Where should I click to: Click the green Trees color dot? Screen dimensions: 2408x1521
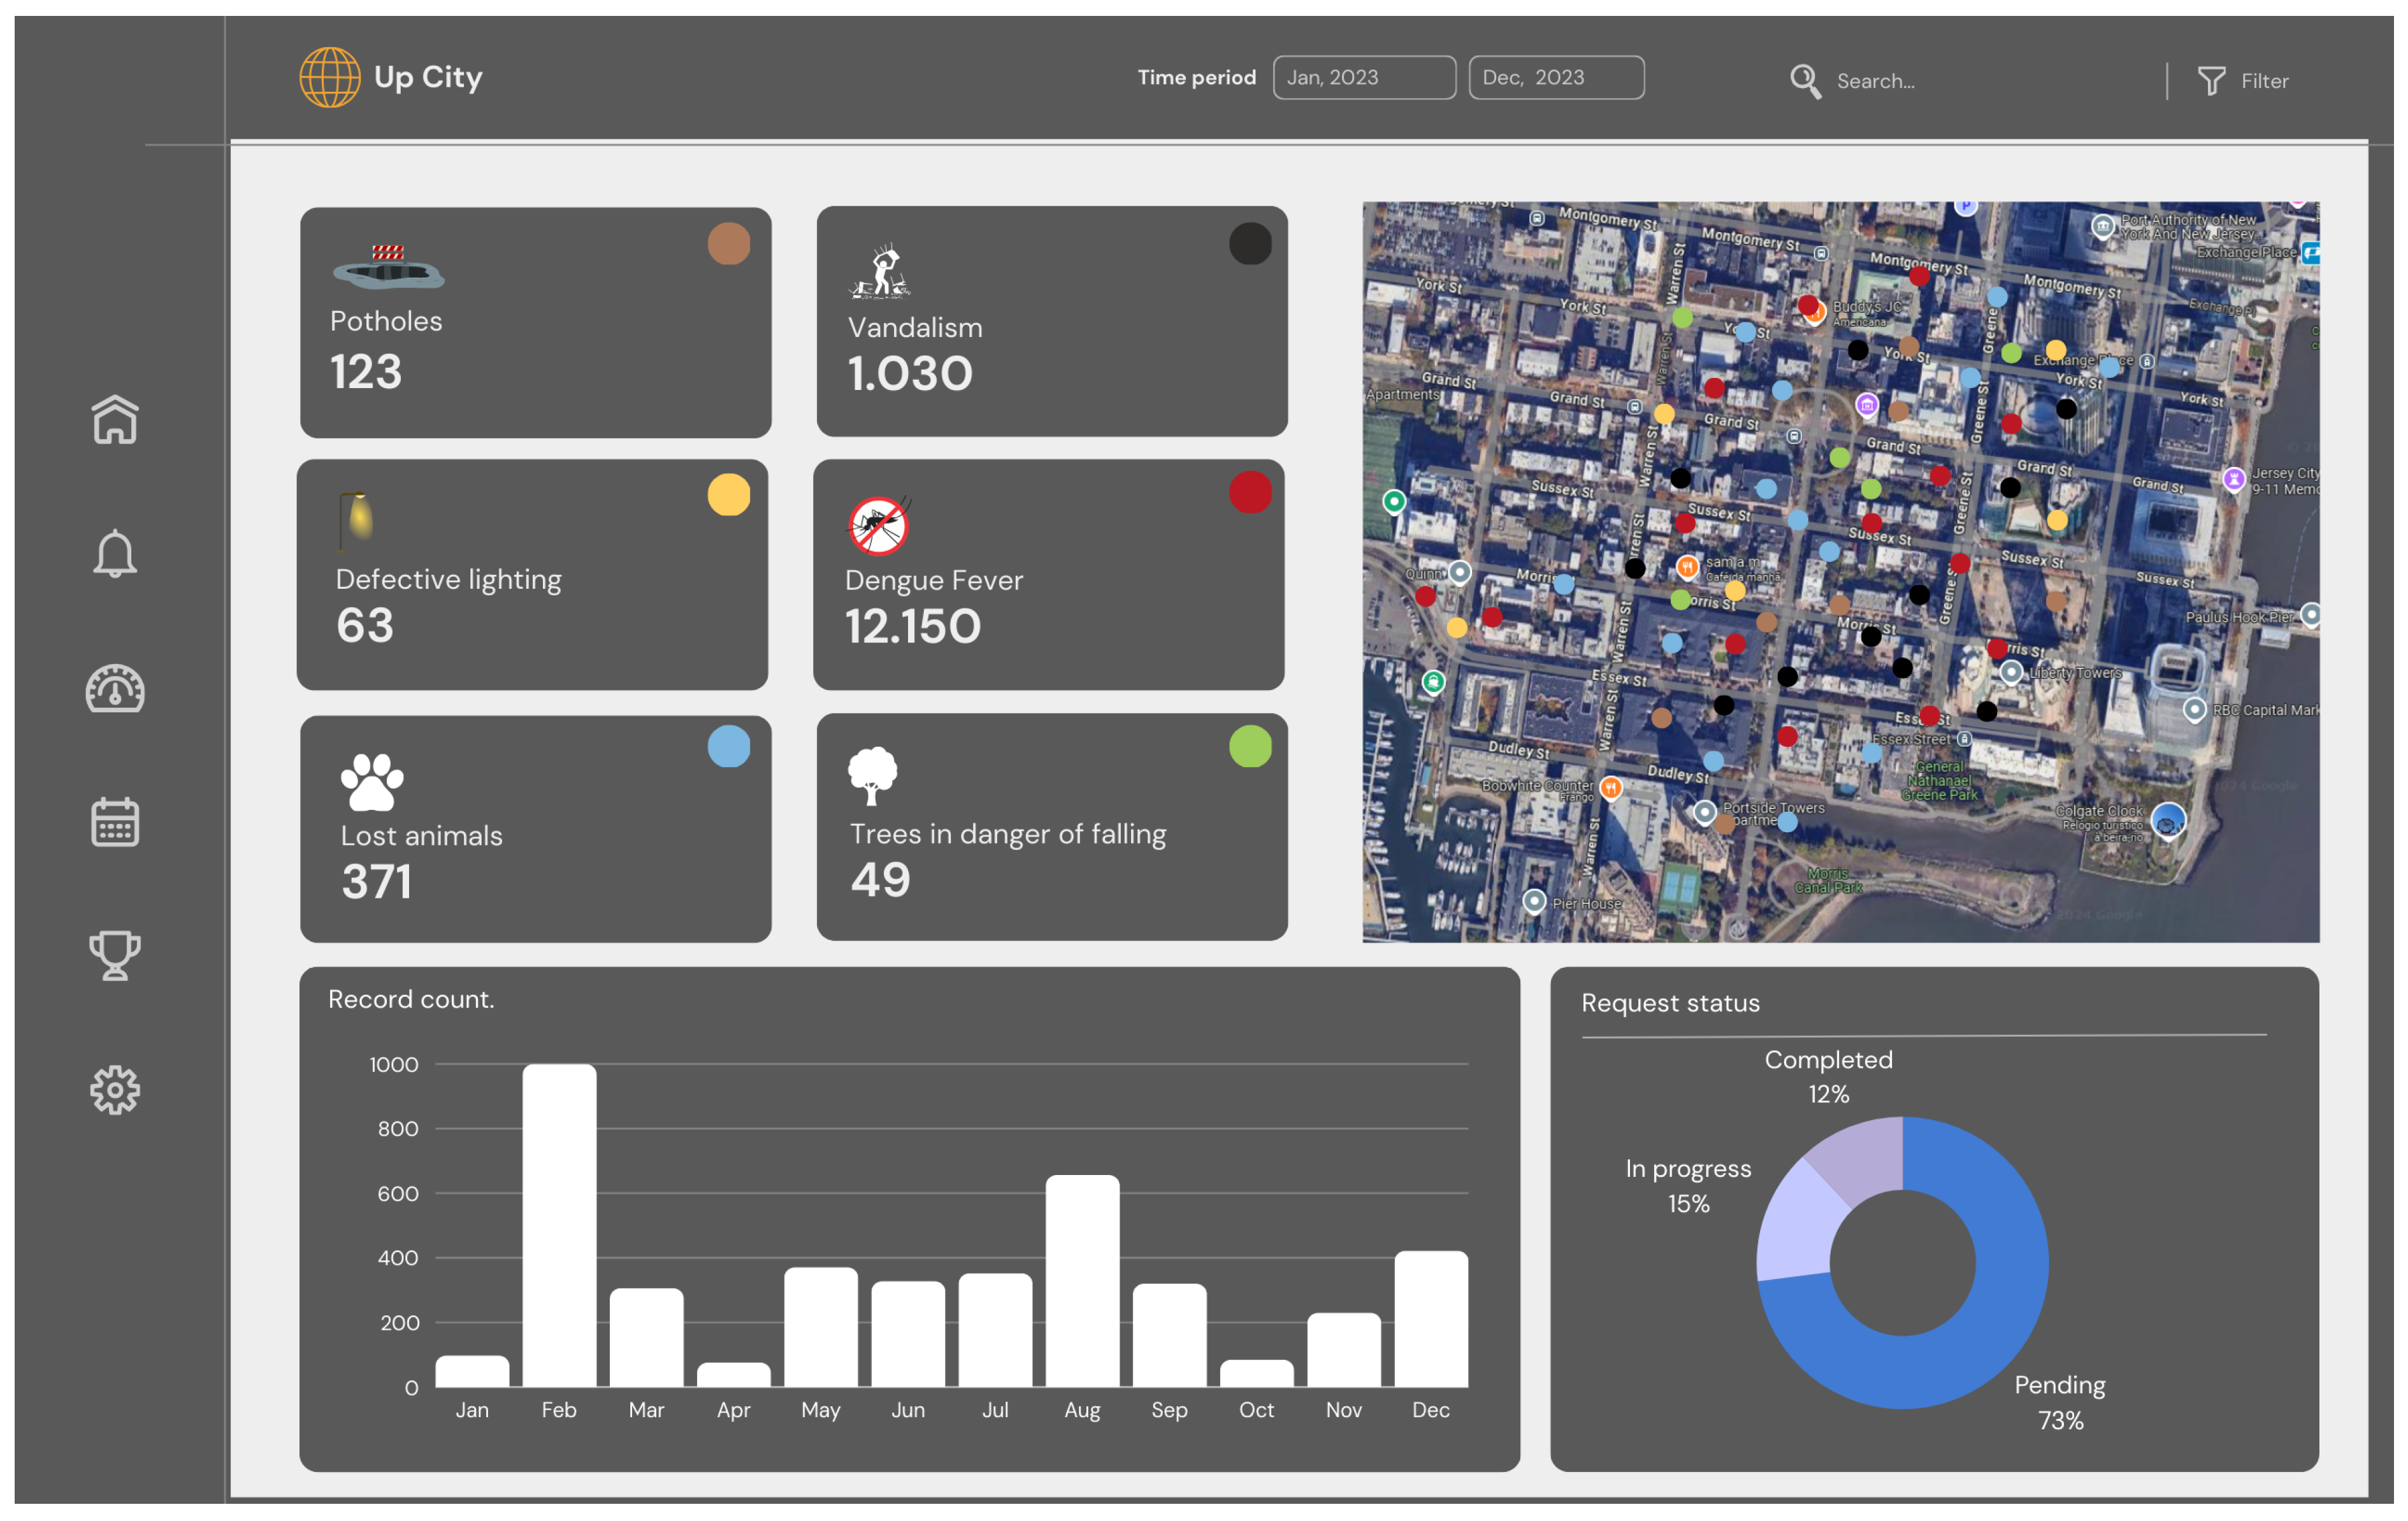pyautogui.click(x=1250, y=746)
